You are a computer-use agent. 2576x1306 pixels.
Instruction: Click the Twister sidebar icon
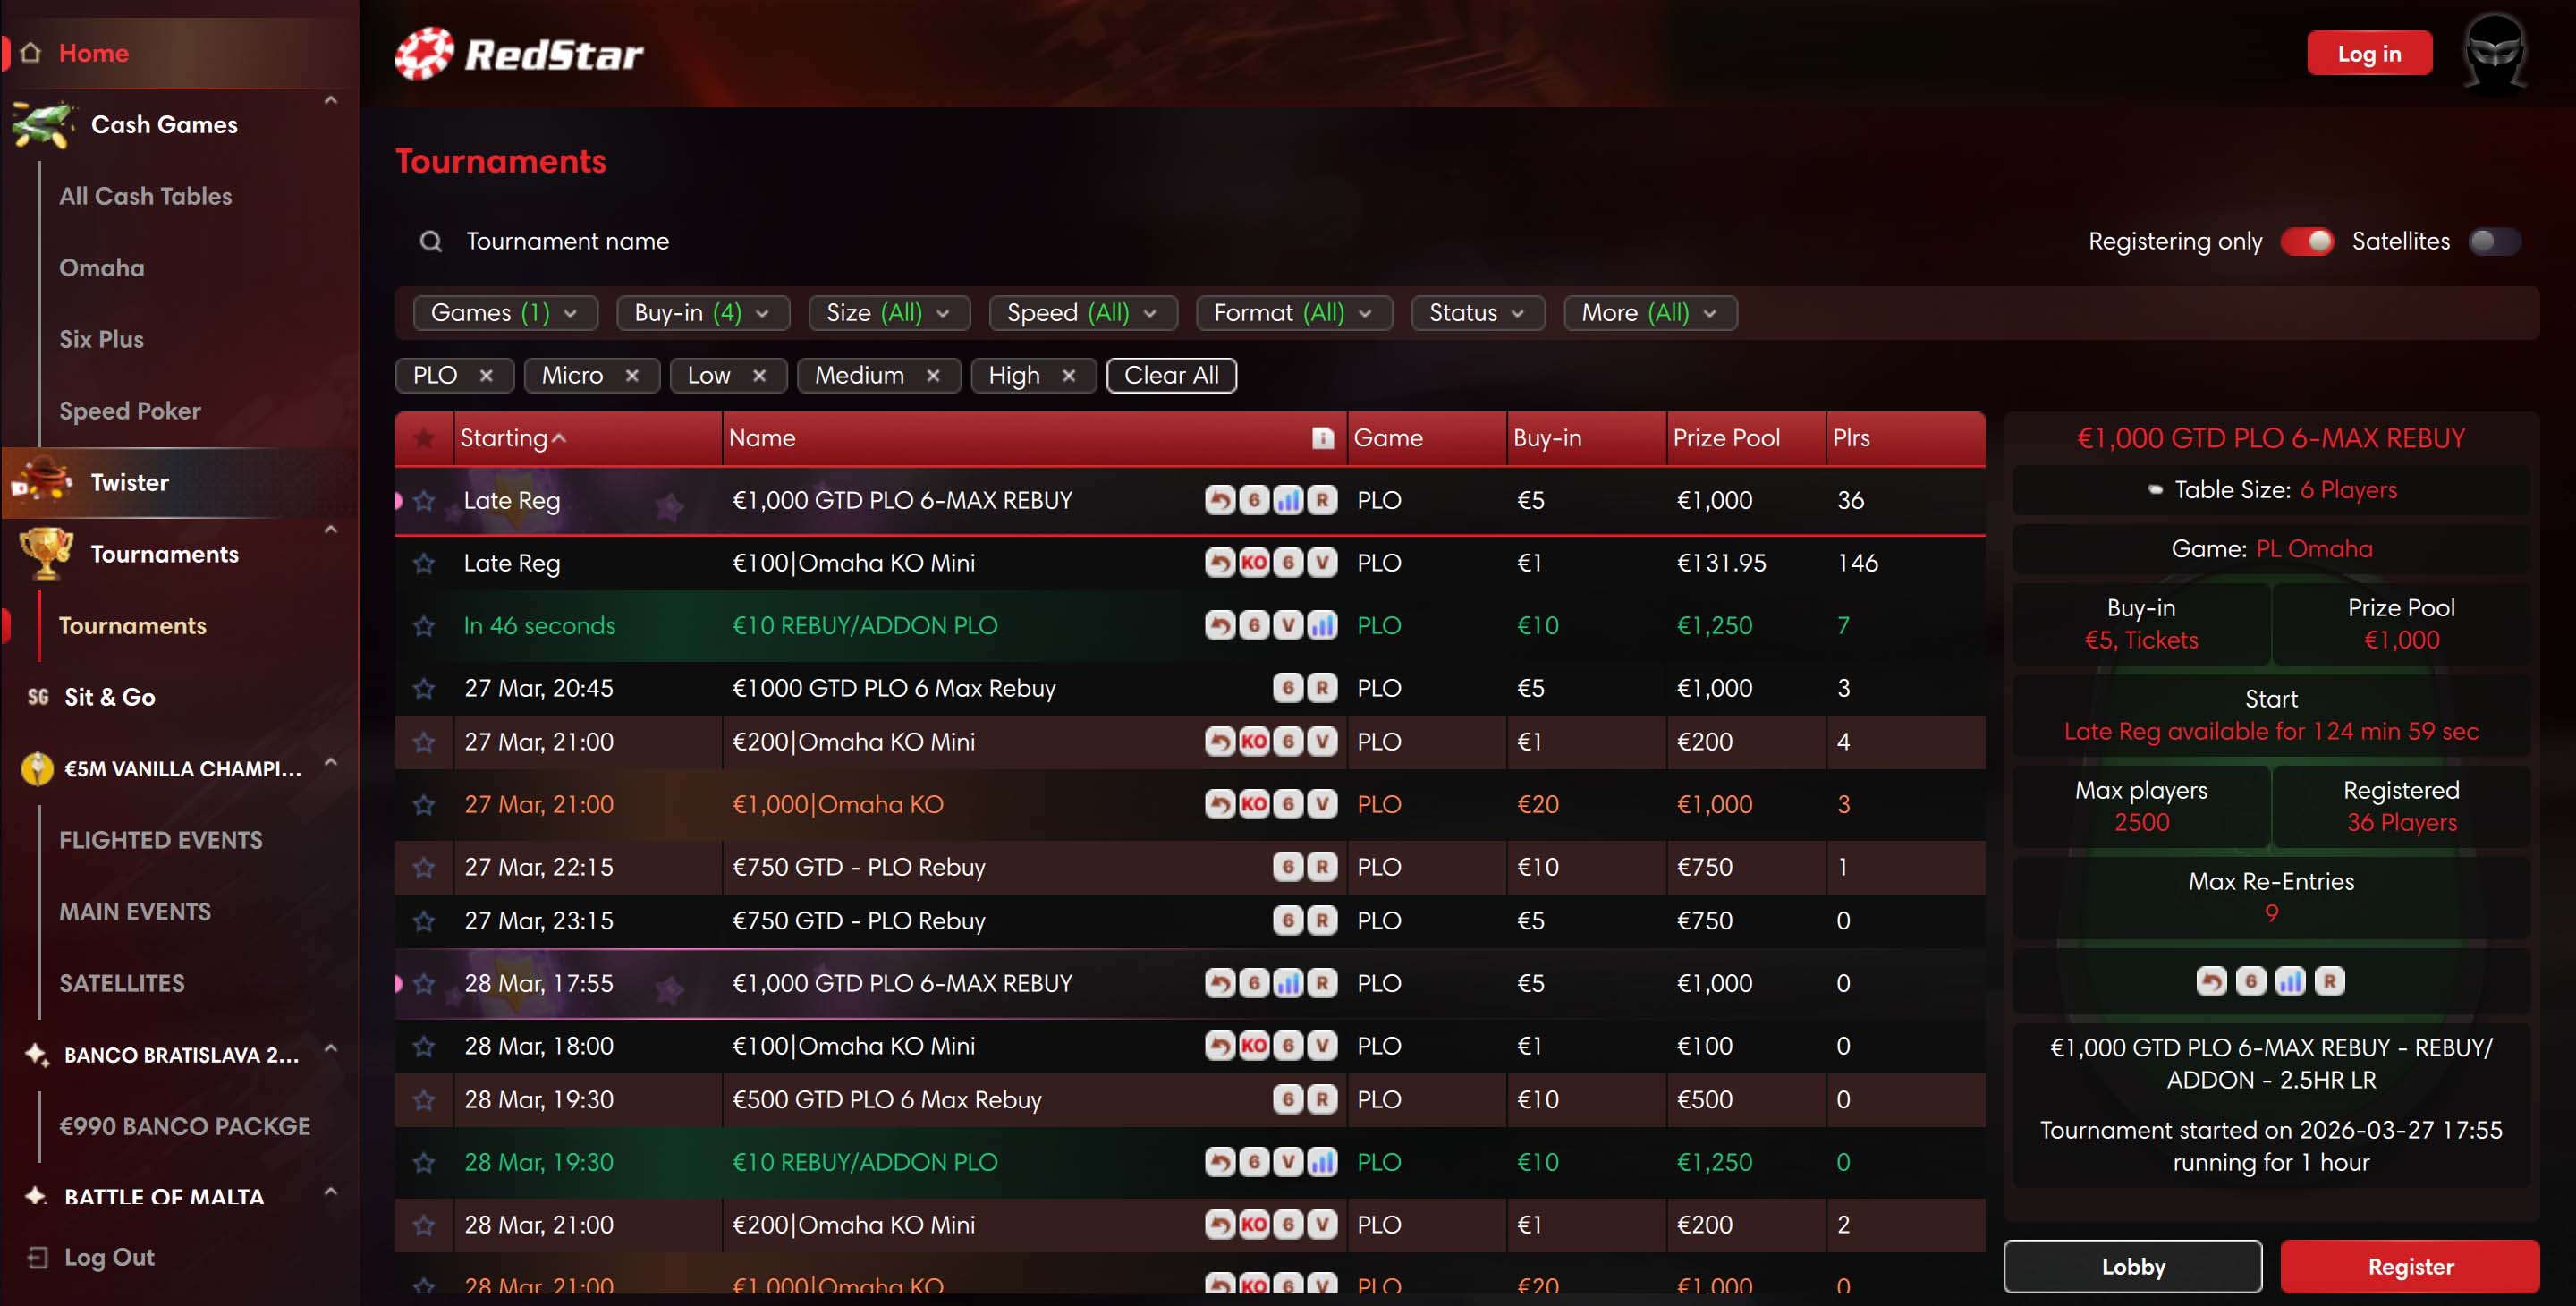[42, 482]
